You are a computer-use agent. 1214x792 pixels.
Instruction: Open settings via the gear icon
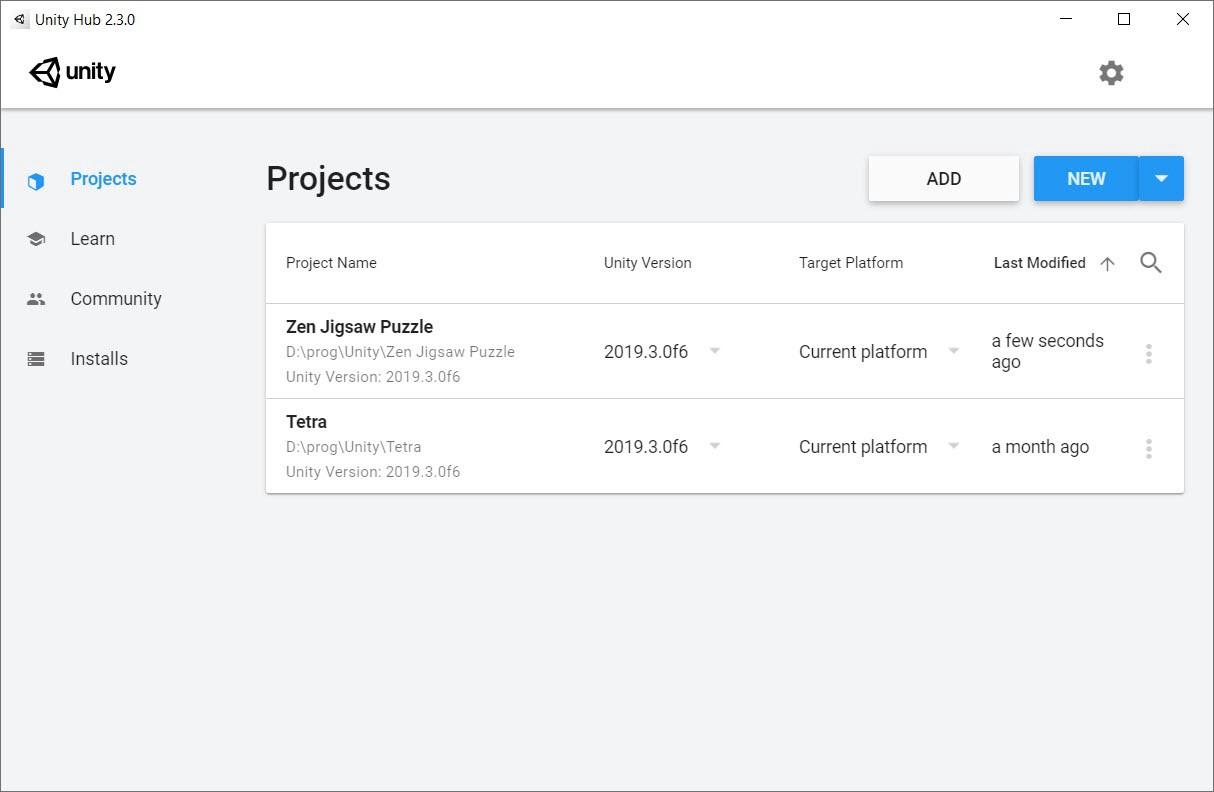click(x=1111, y=73)
